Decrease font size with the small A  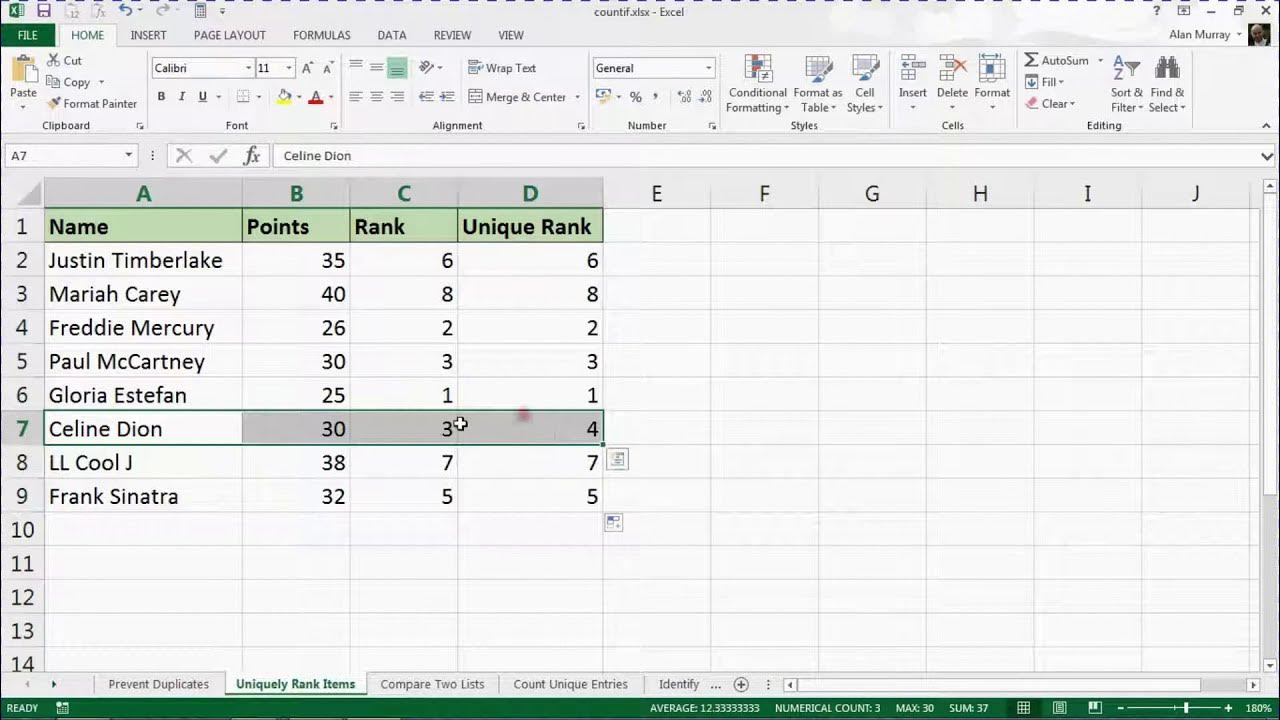[328, 68]
